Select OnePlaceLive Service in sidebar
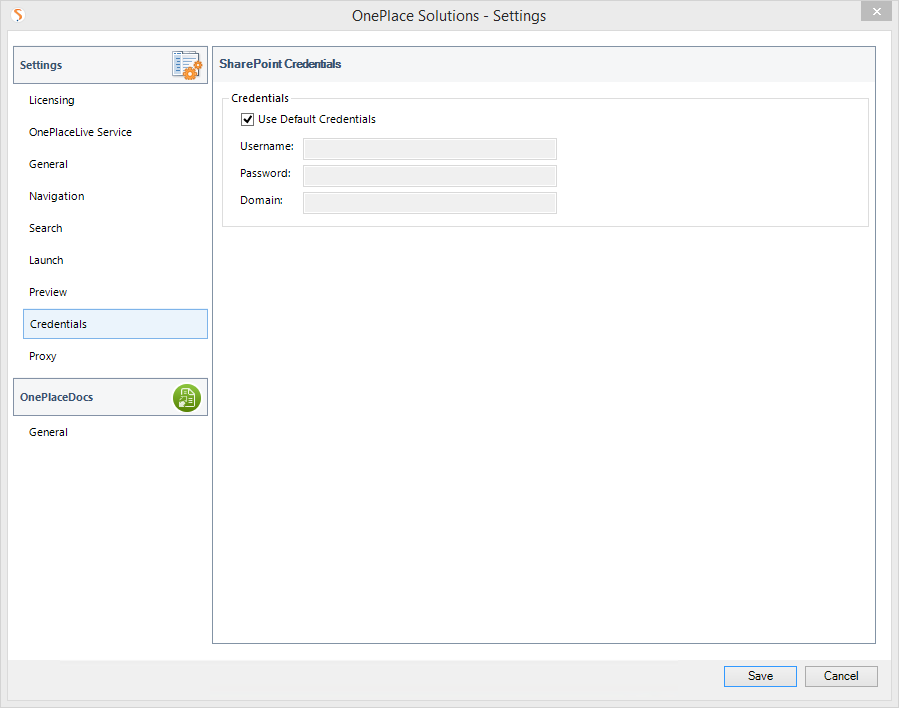 pyautogui.click(x=80, y=132)
